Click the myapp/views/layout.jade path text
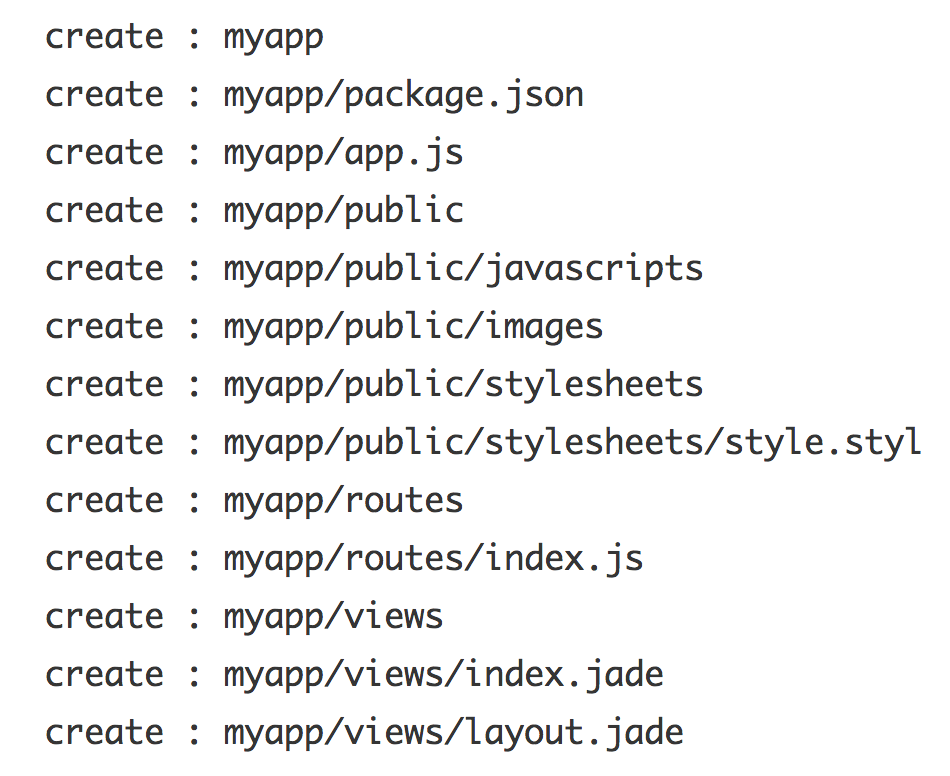This screenshot has width=950, height=776. [x=453, y=733]
